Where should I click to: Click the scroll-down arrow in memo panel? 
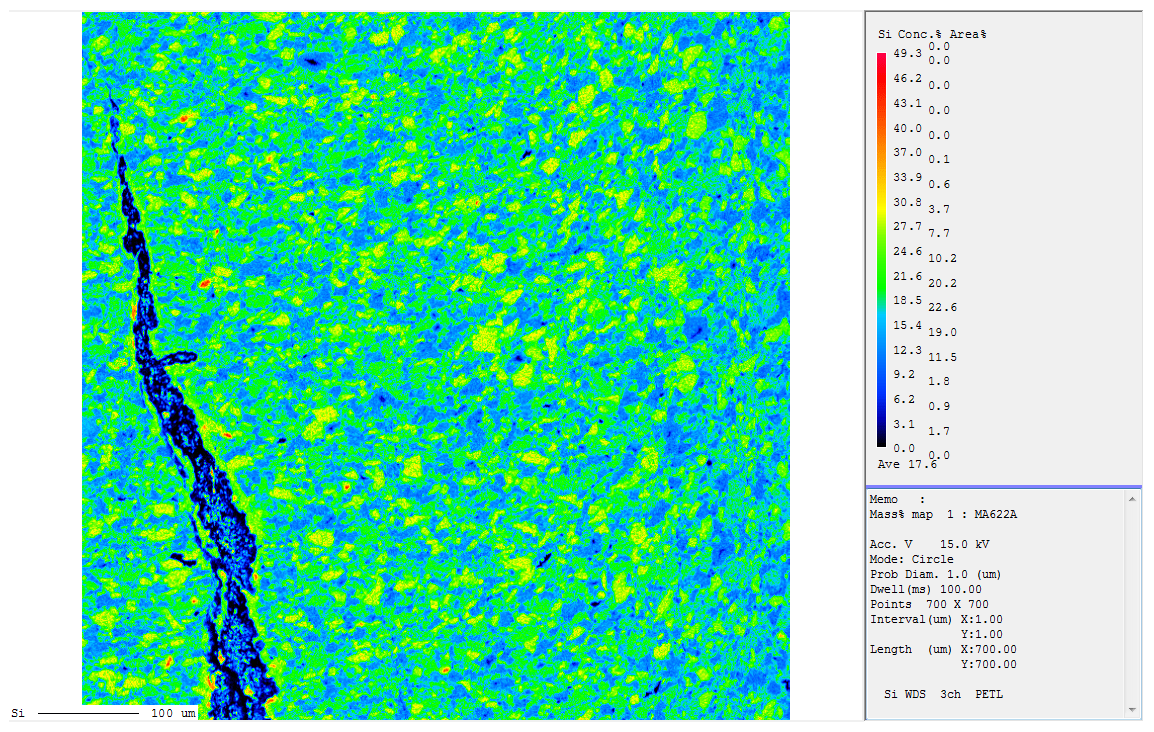[x=1133, y=709]
